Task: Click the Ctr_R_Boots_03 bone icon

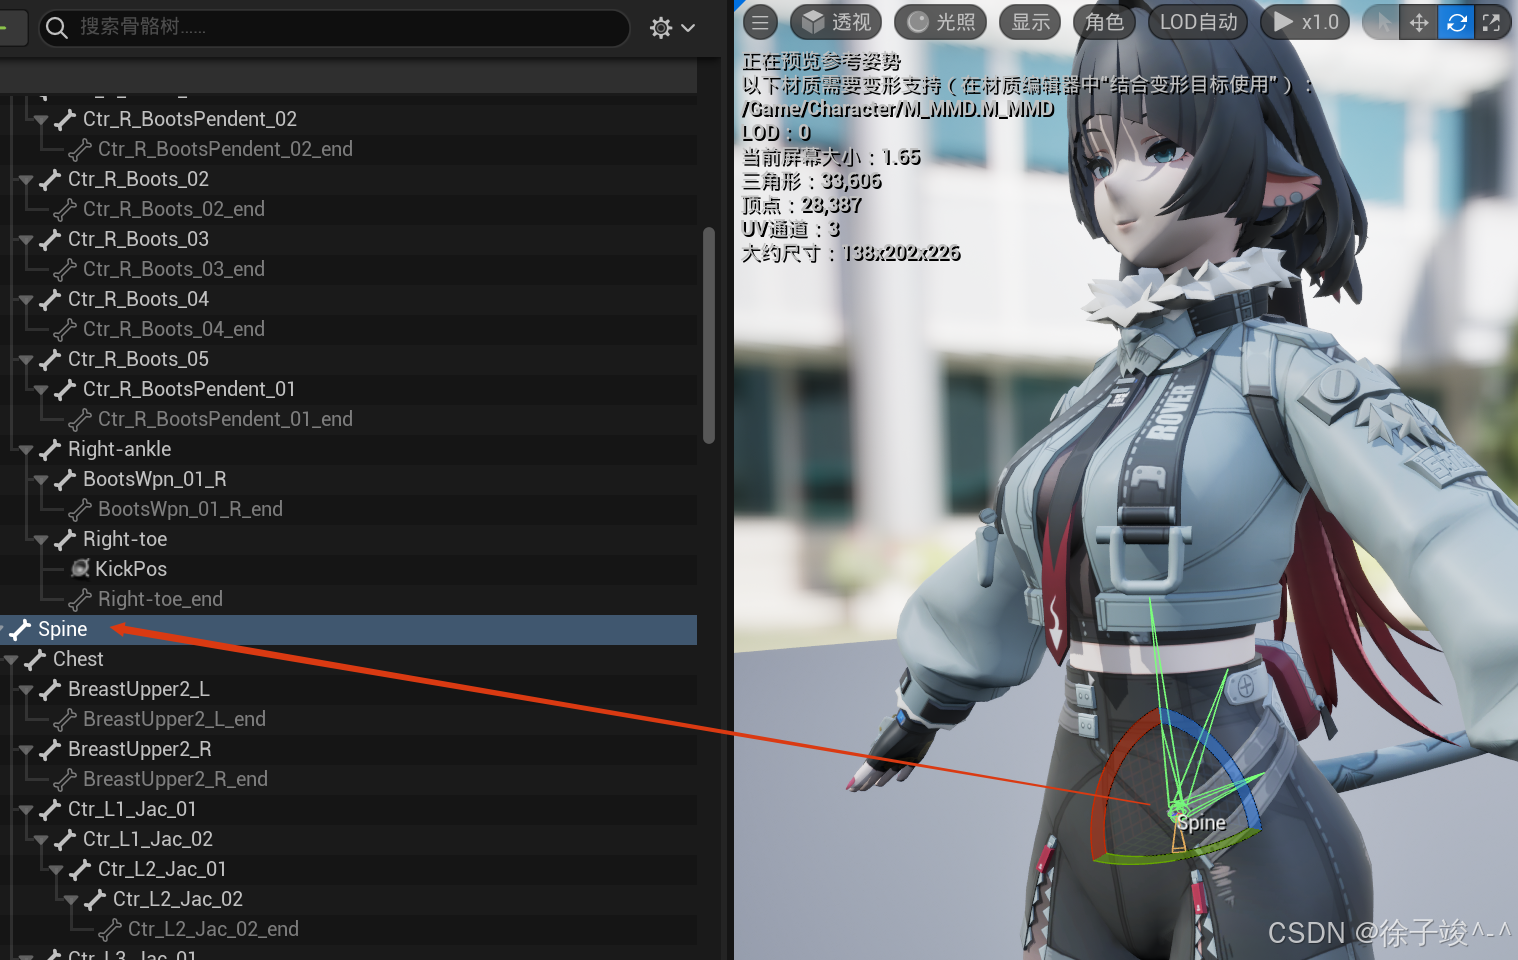Action: coord(50,240)
